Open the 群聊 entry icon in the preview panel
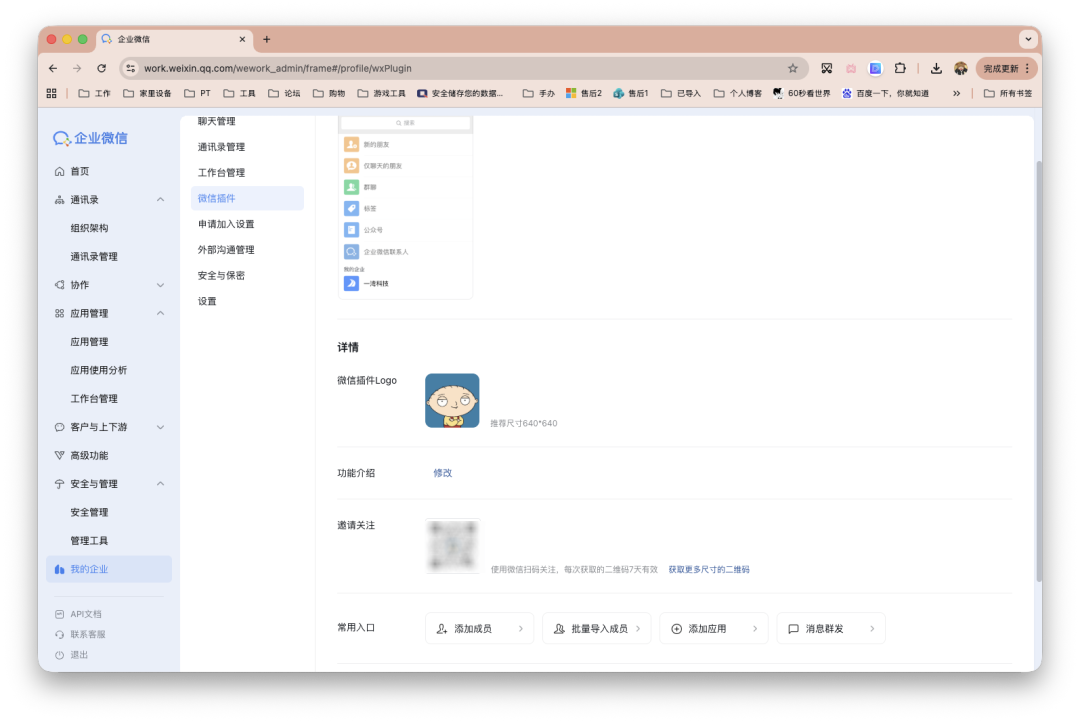 (354, 186)
